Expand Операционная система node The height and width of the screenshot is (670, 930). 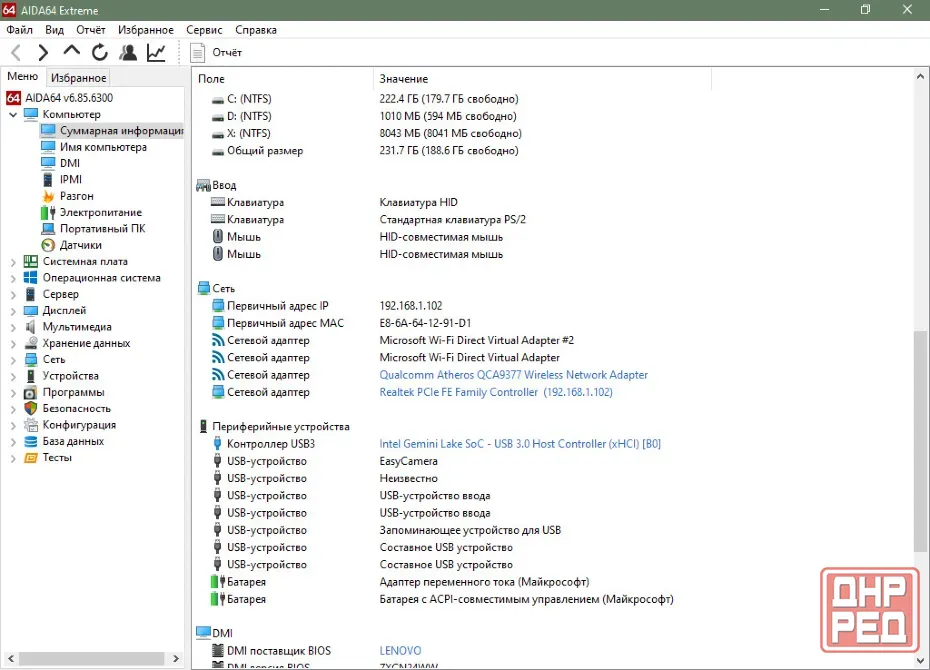tap(13, 278)
